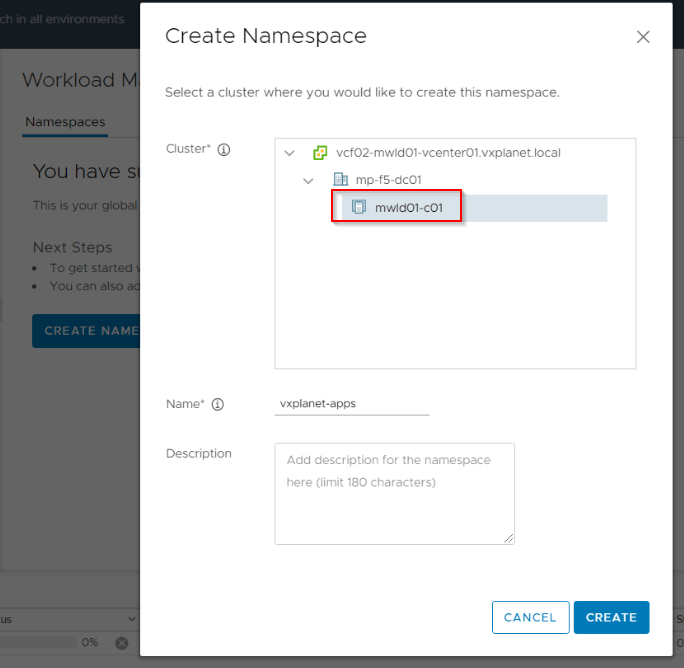Click inside the Description text area

click(394, 493)
